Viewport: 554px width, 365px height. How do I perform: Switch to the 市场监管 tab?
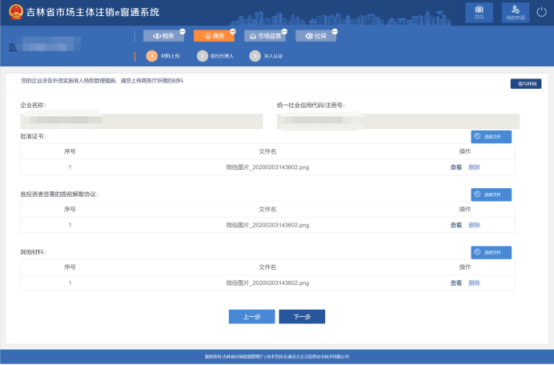(x=265, y=36)
